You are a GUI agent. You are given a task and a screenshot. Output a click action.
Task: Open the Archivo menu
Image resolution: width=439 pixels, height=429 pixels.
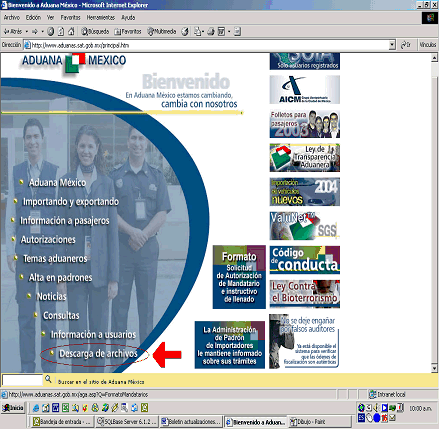click(12, 17)
